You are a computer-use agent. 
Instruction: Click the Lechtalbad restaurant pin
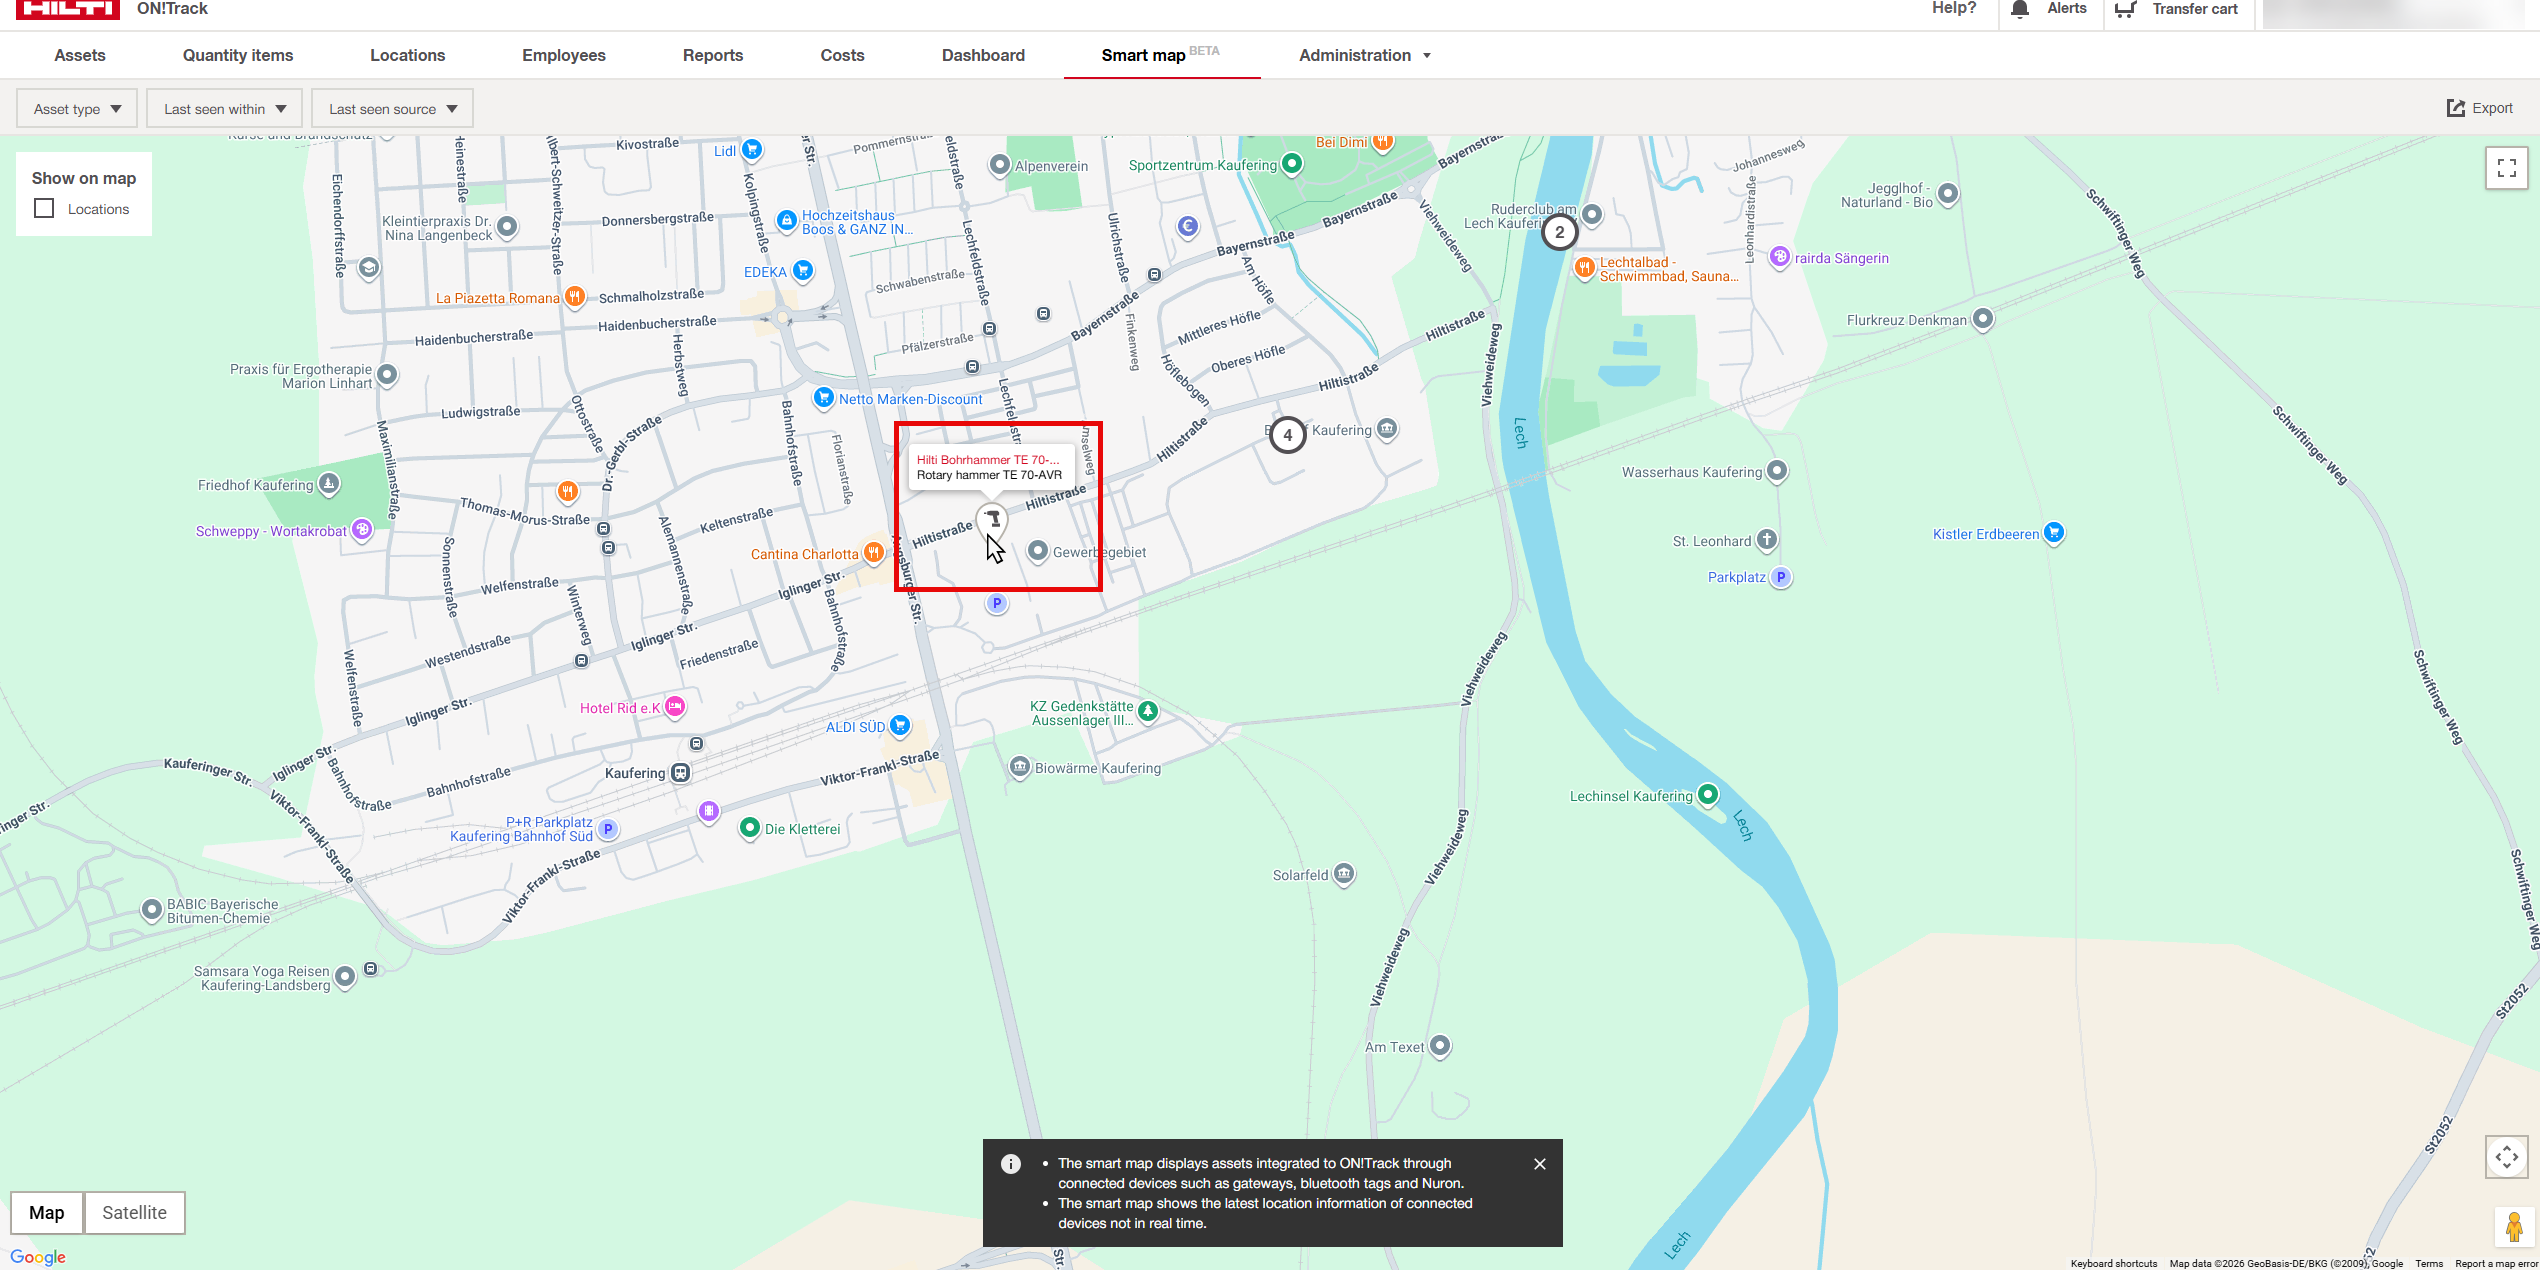[1584, 267]
